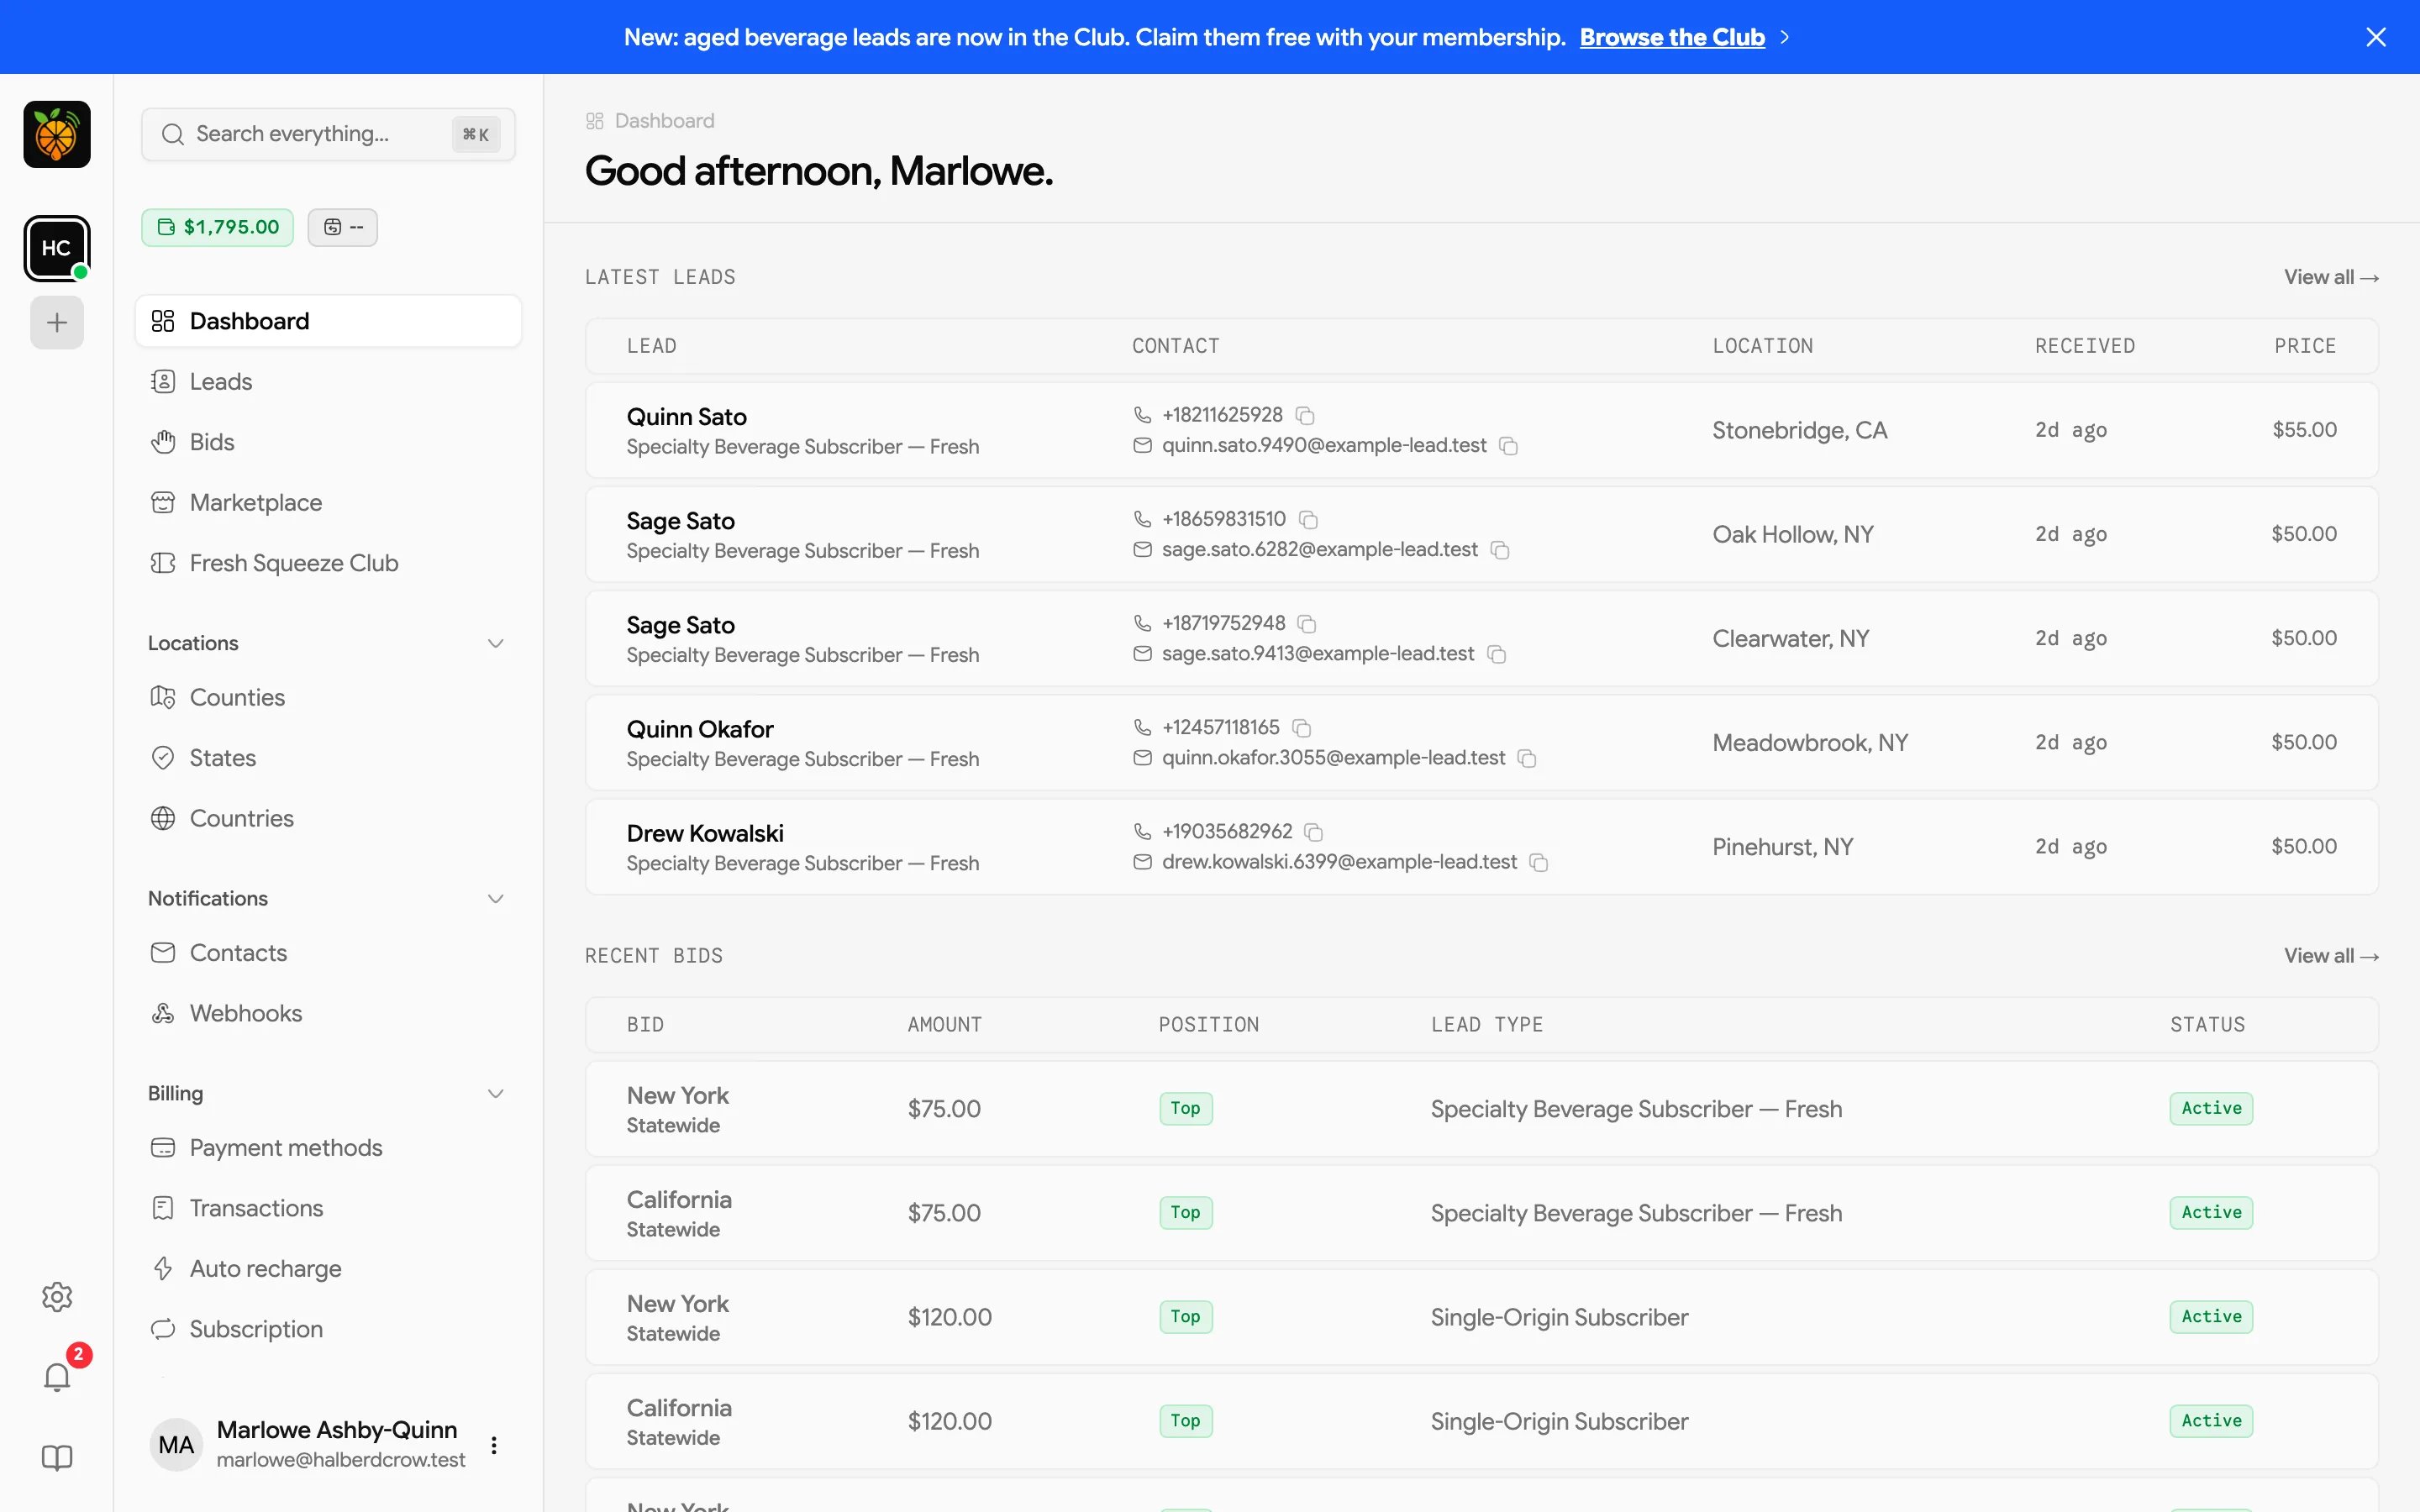Copy drew.kowalski.6399 email address
Viewport: 2420px width, 1512px height.
tap(1540, 862)
